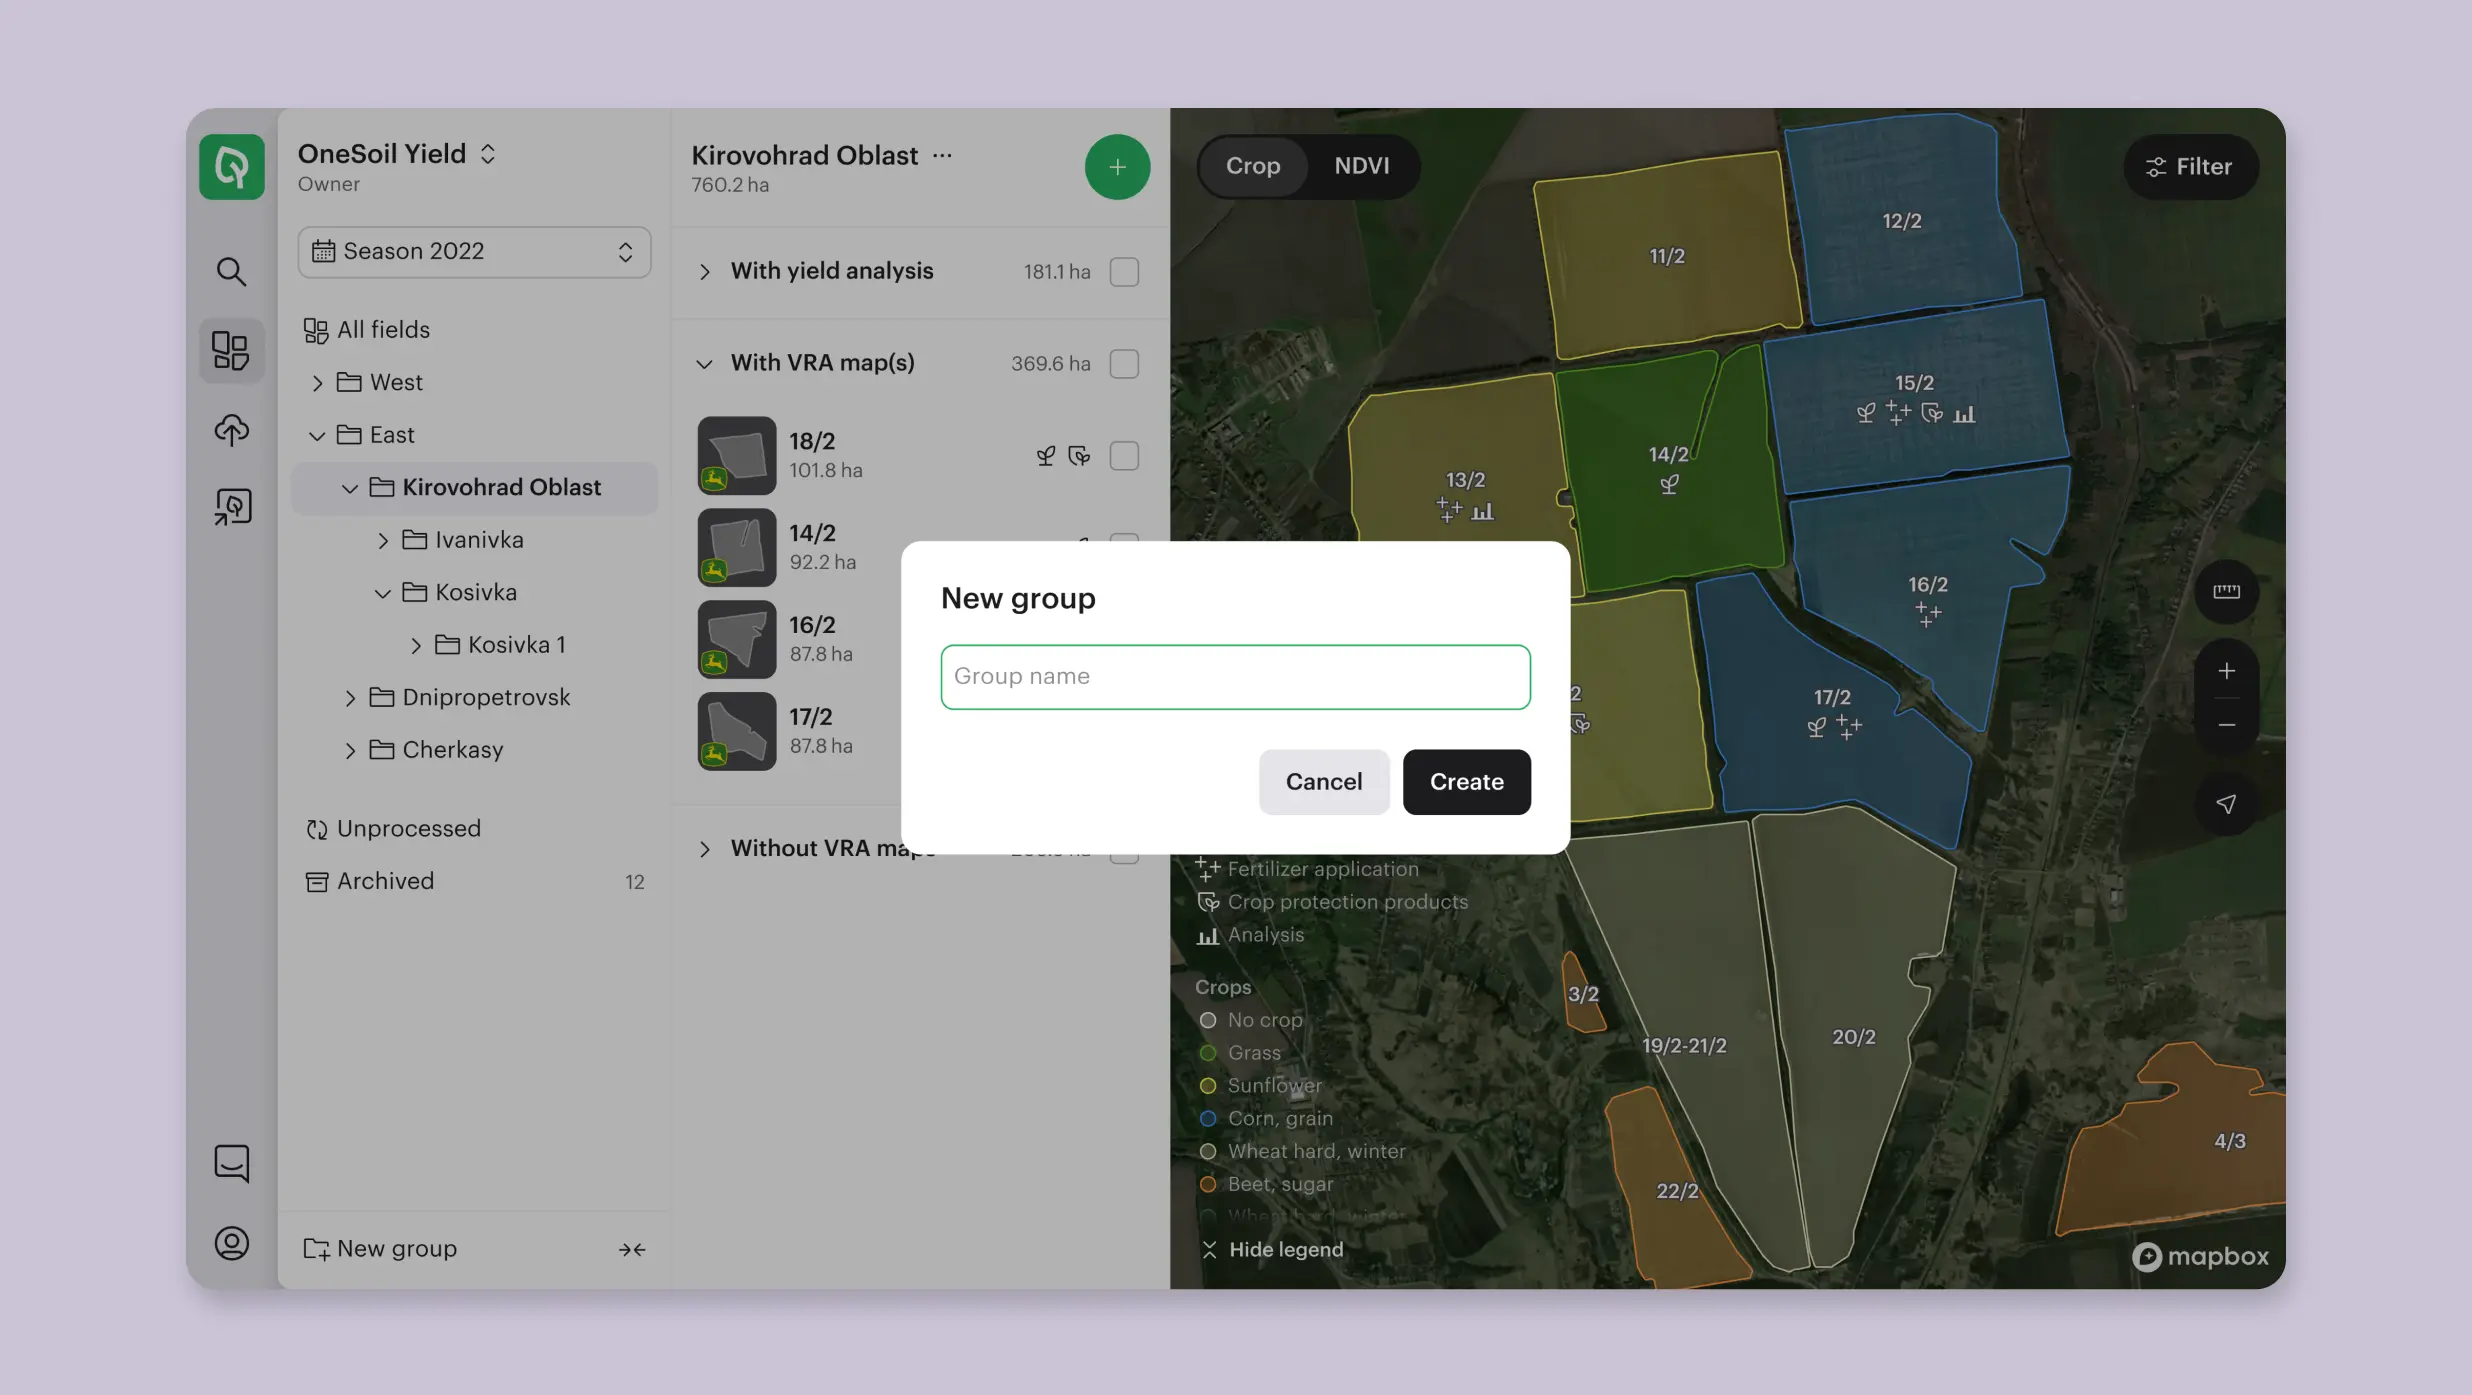Viewport: 2472px width, 1395px height.
Task: Switch to the NDVI map tab
Action: 1361,166
